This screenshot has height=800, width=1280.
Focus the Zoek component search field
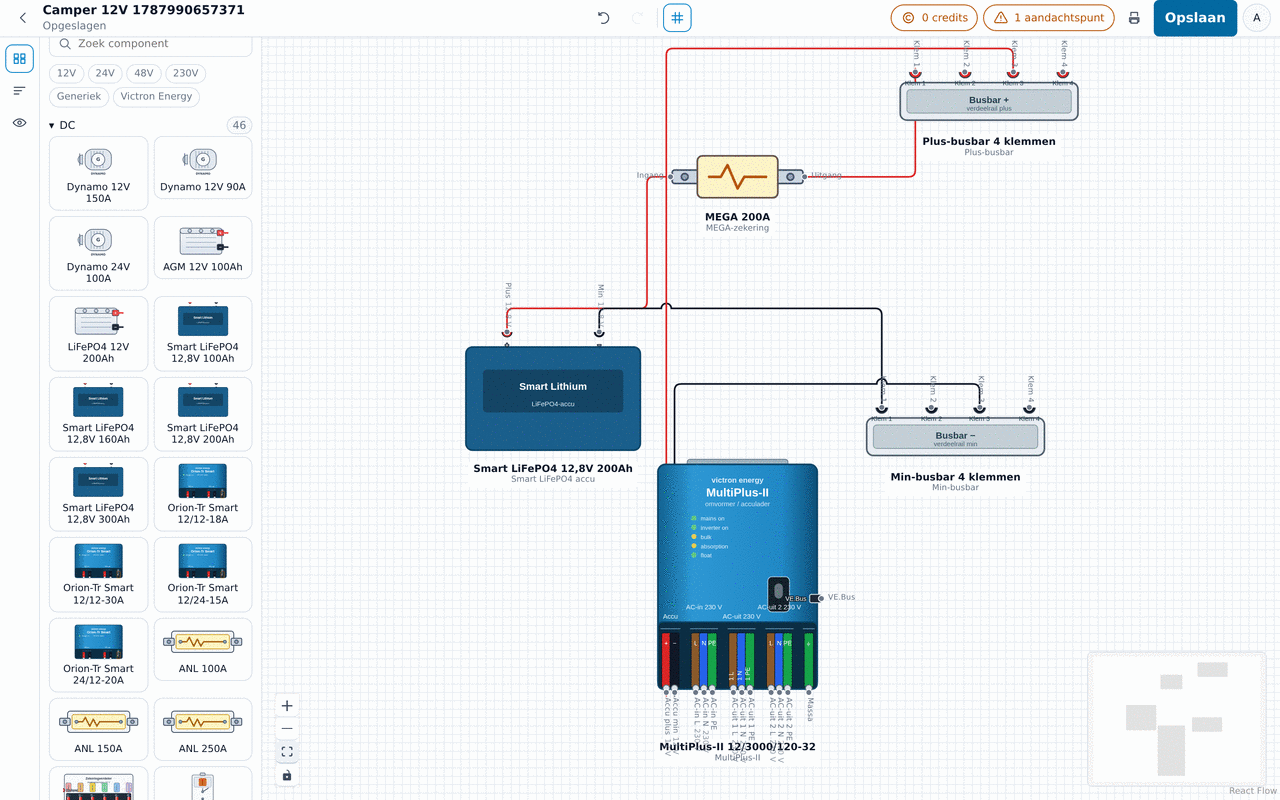point(151,44)
